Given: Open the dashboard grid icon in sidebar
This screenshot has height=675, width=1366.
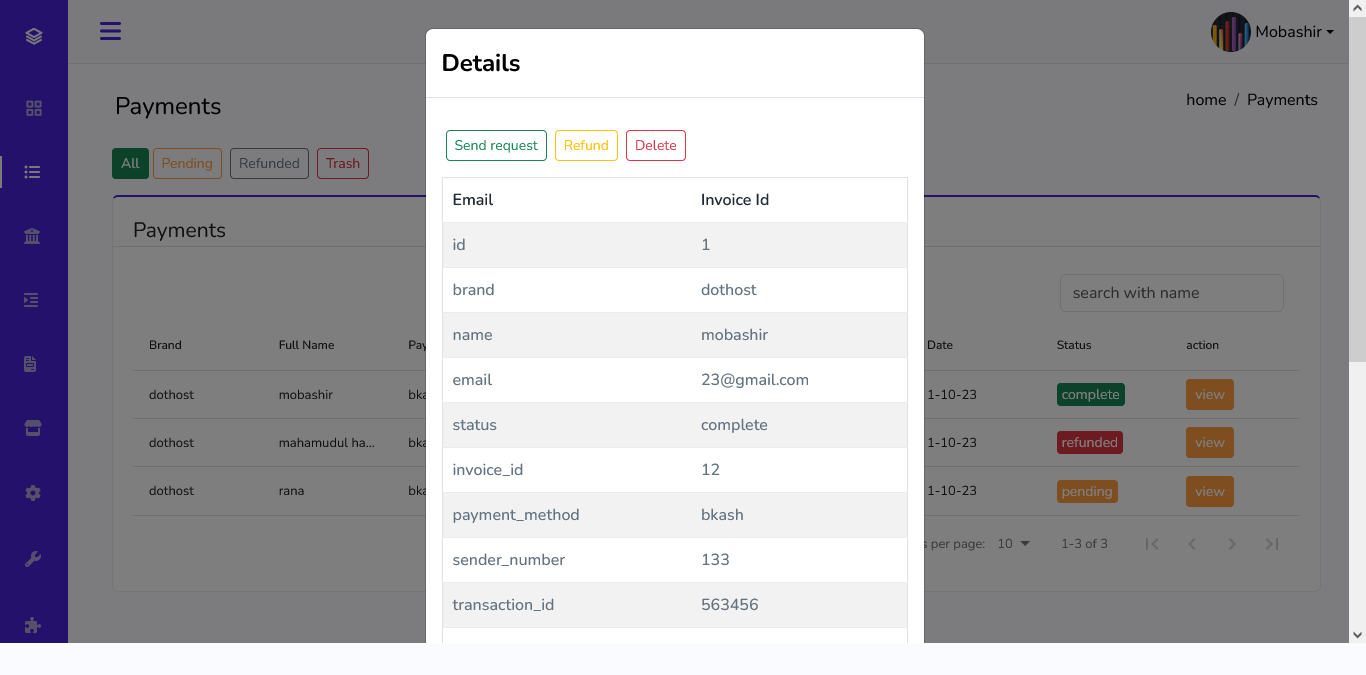Looking at the screenshot, I should coord(33,107).
